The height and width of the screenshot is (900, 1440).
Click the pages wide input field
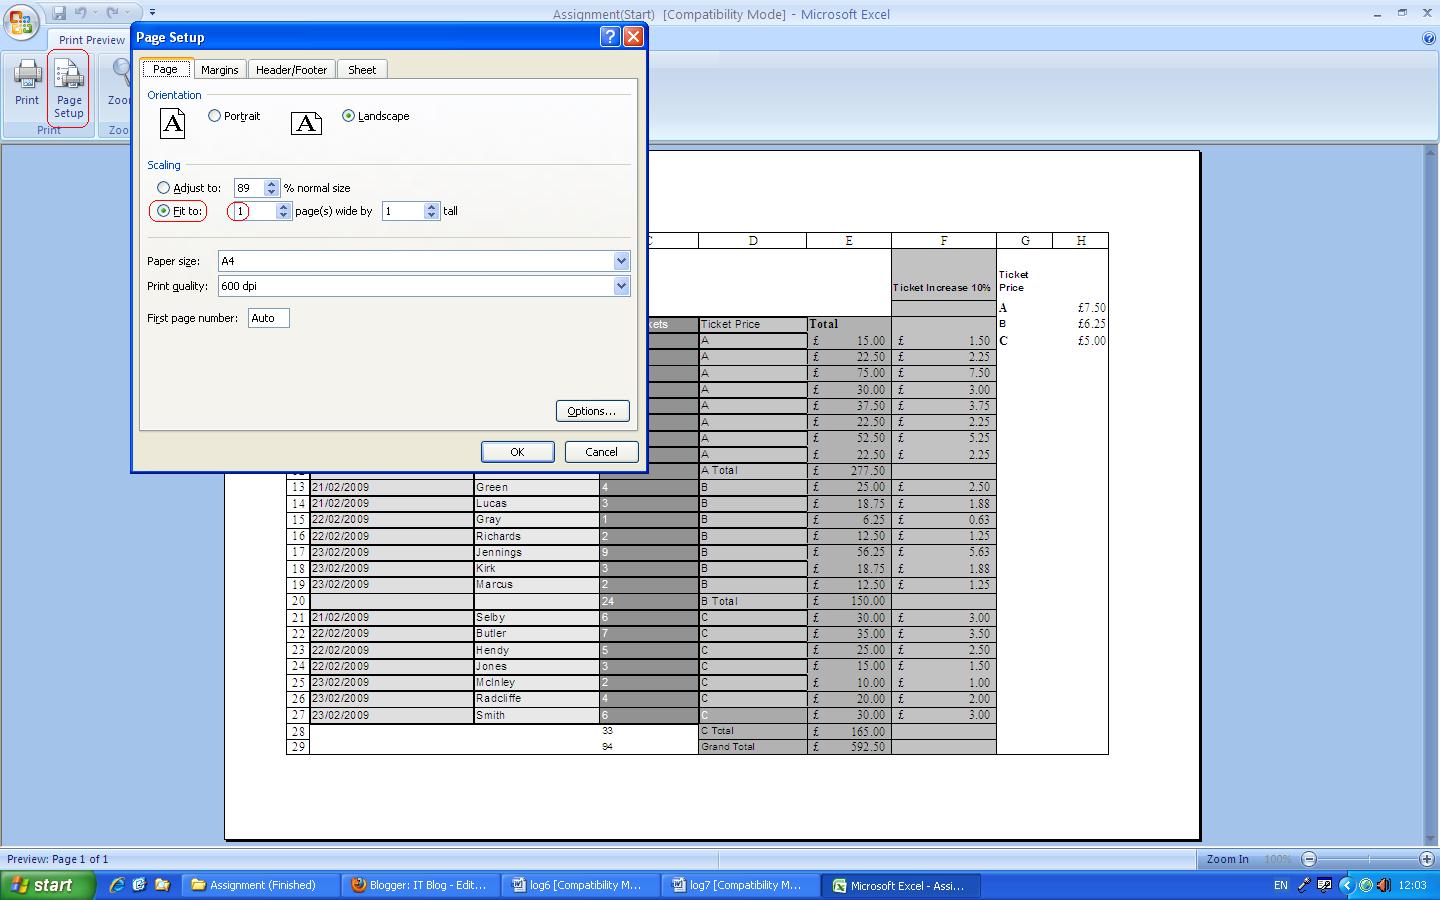254,211
